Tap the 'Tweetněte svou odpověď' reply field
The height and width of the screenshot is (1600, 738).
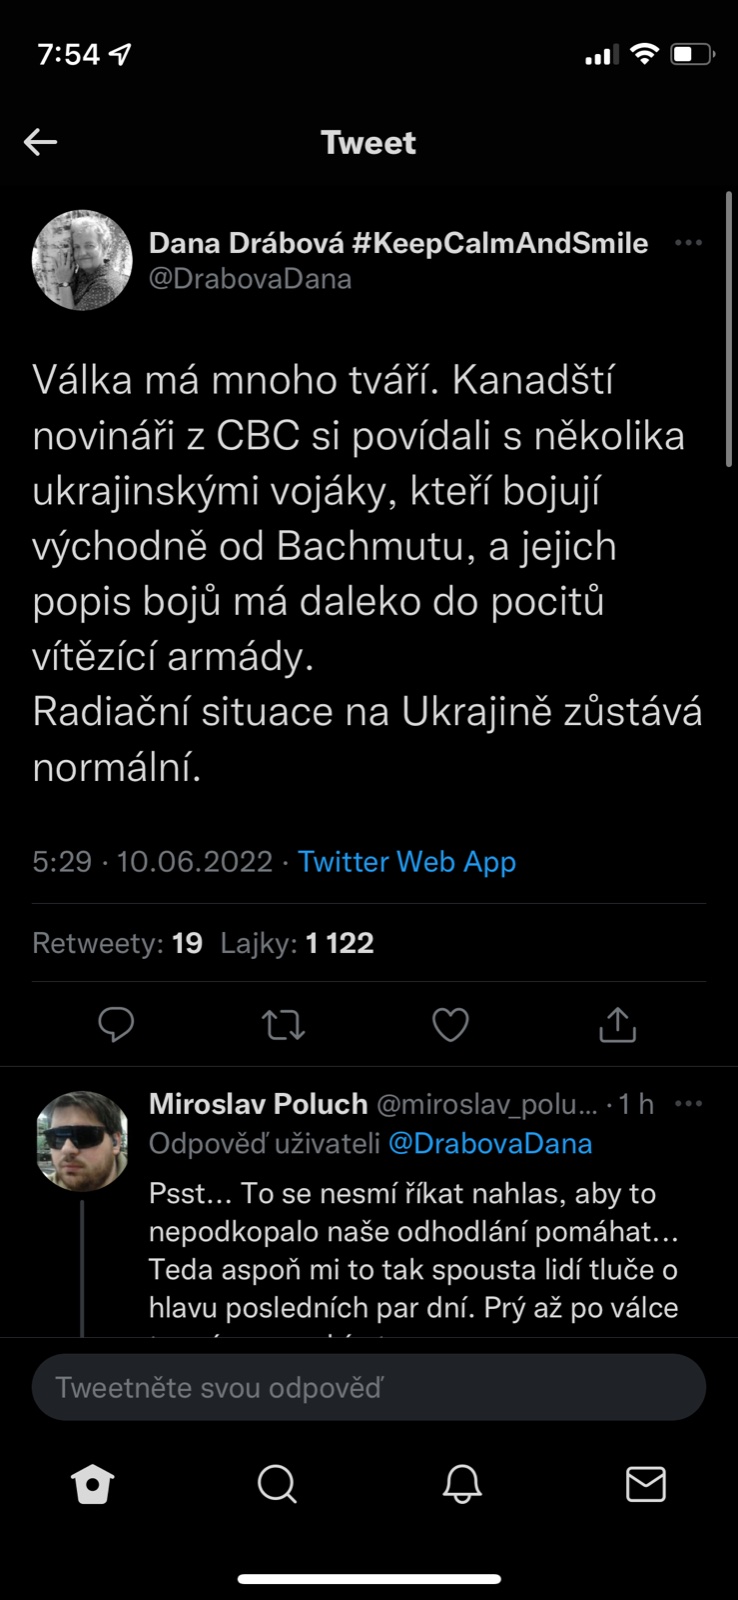point(369,1387)
